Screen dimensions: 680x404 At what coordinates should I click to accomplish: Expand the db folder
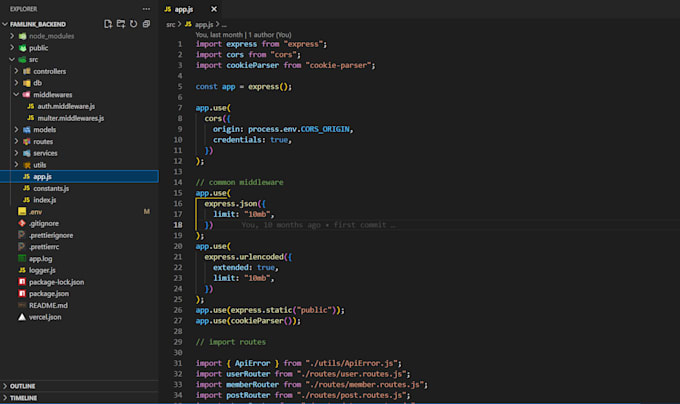(16, 83)
